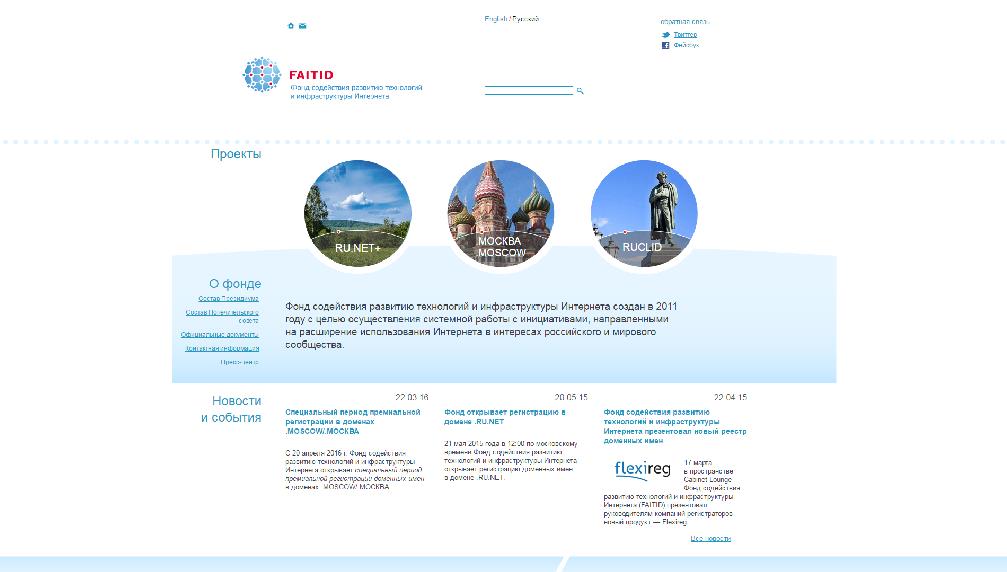
Task: Click the Facebook logo icon
Action: (665, 46)
